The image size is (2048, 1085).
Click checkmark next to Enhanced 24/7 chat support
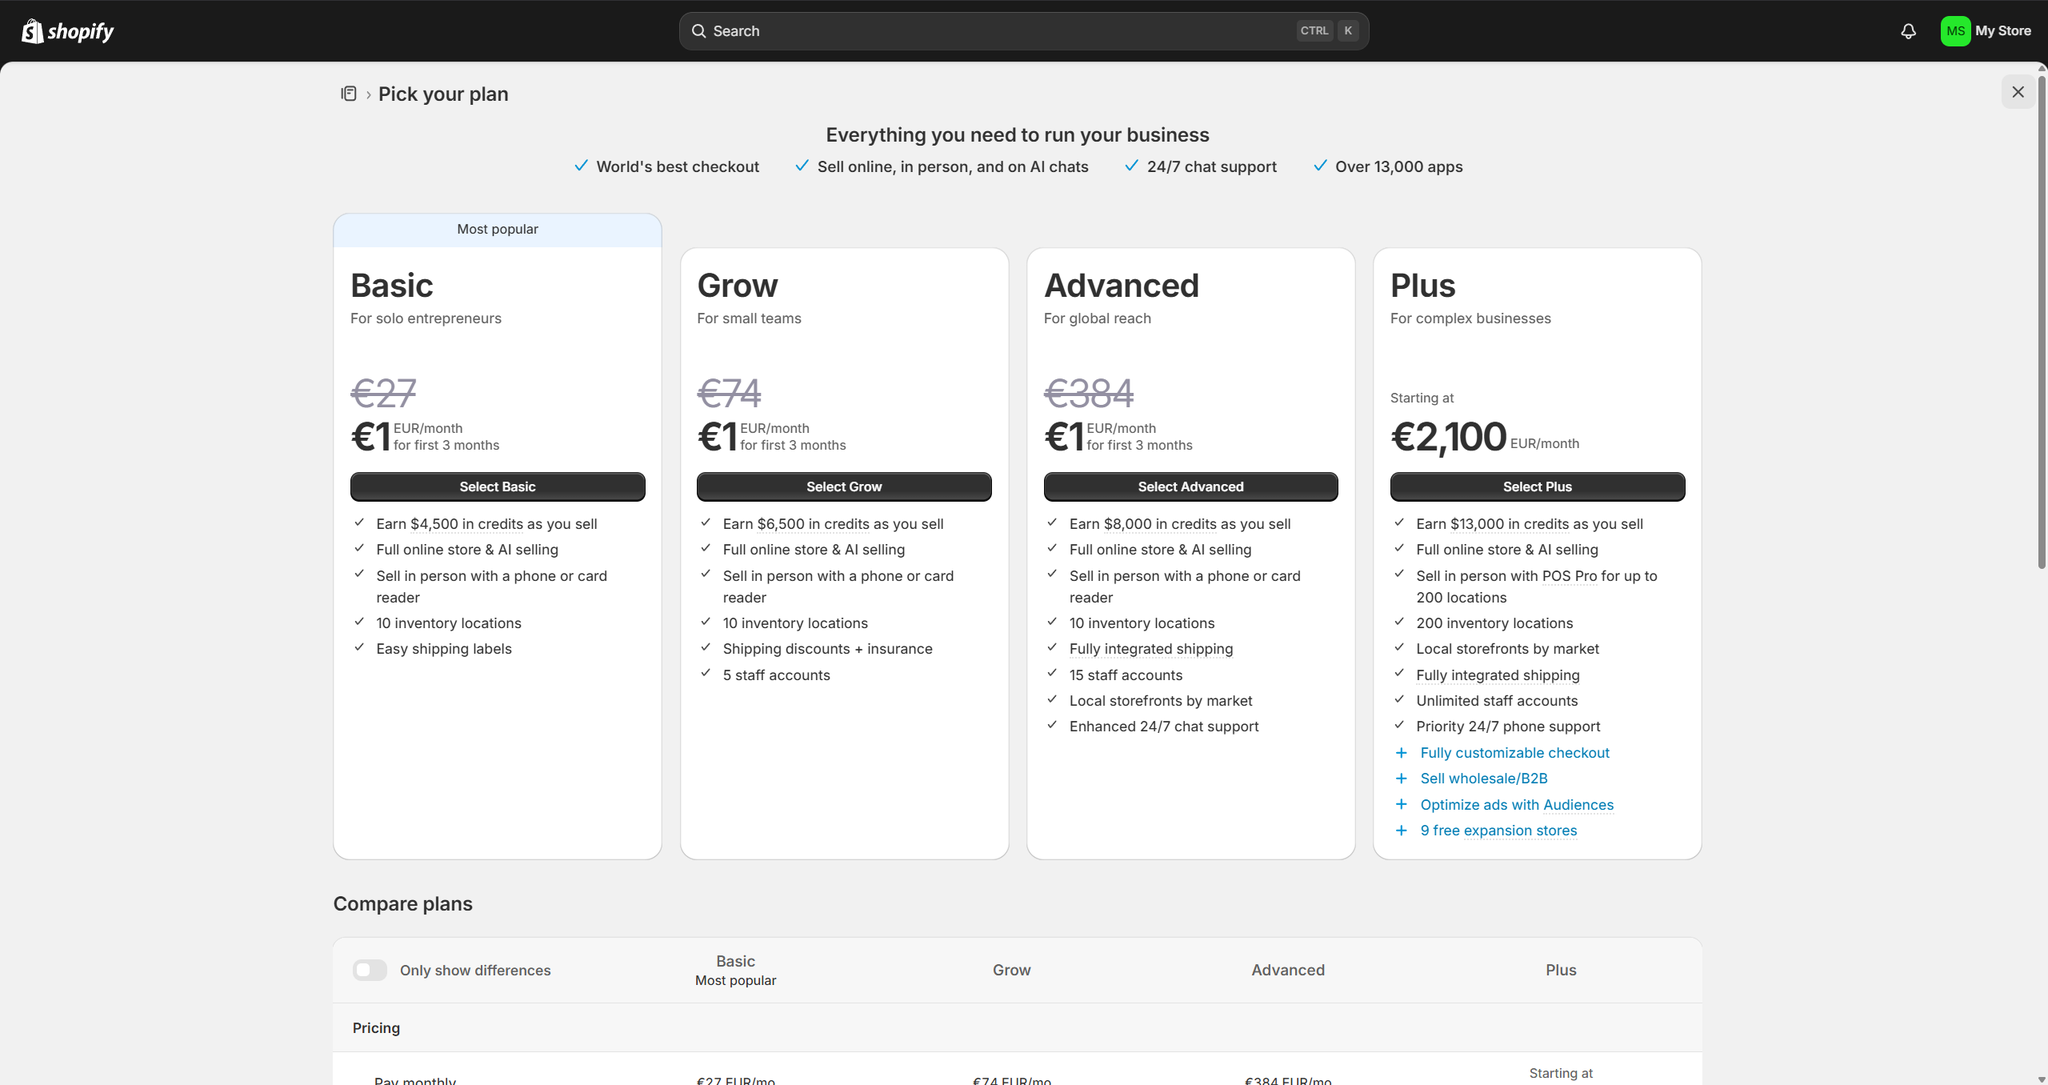(x=1052, y=725)
